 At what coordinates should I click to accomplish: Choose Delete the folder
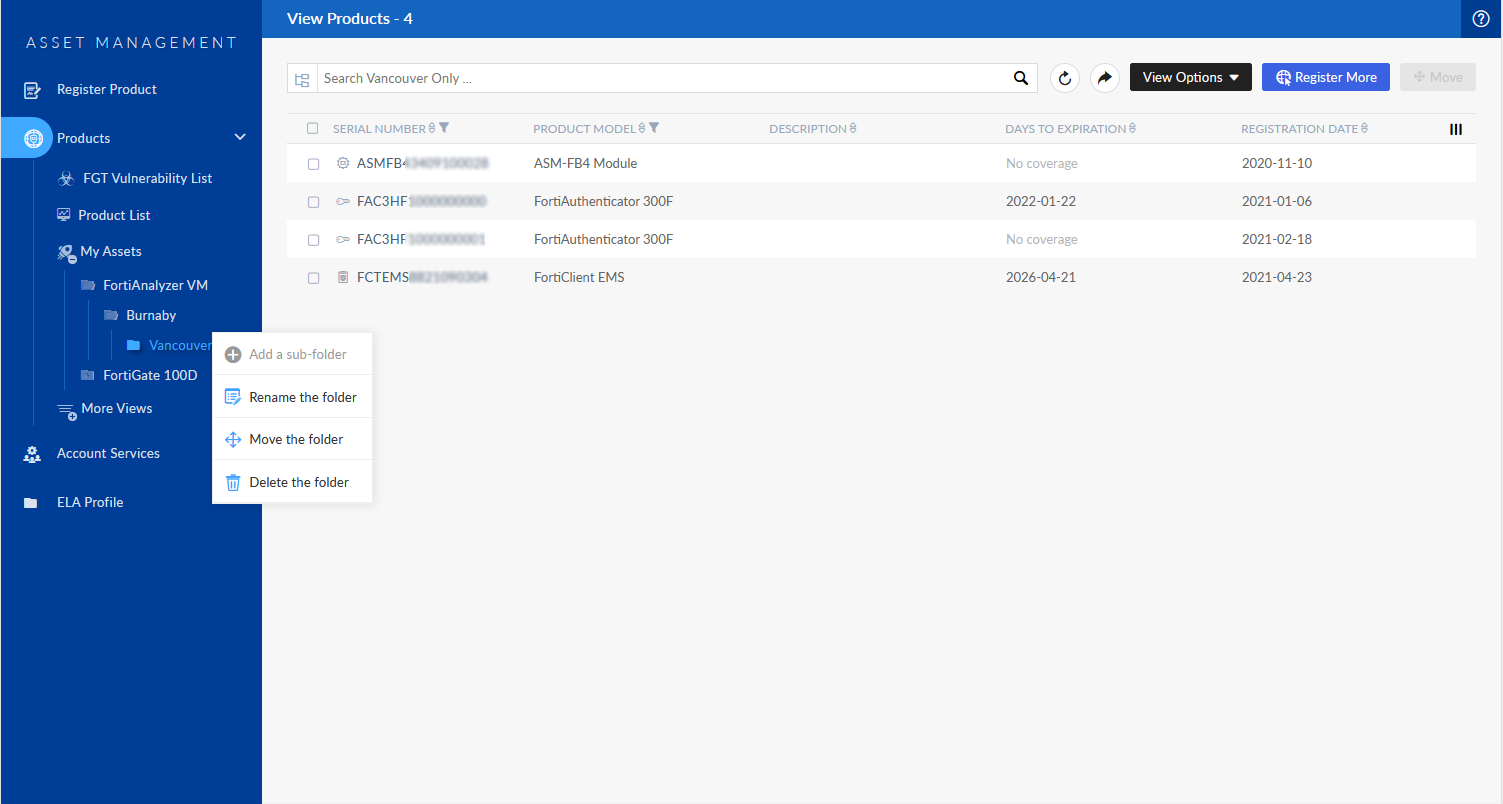(x=292, y=482)
